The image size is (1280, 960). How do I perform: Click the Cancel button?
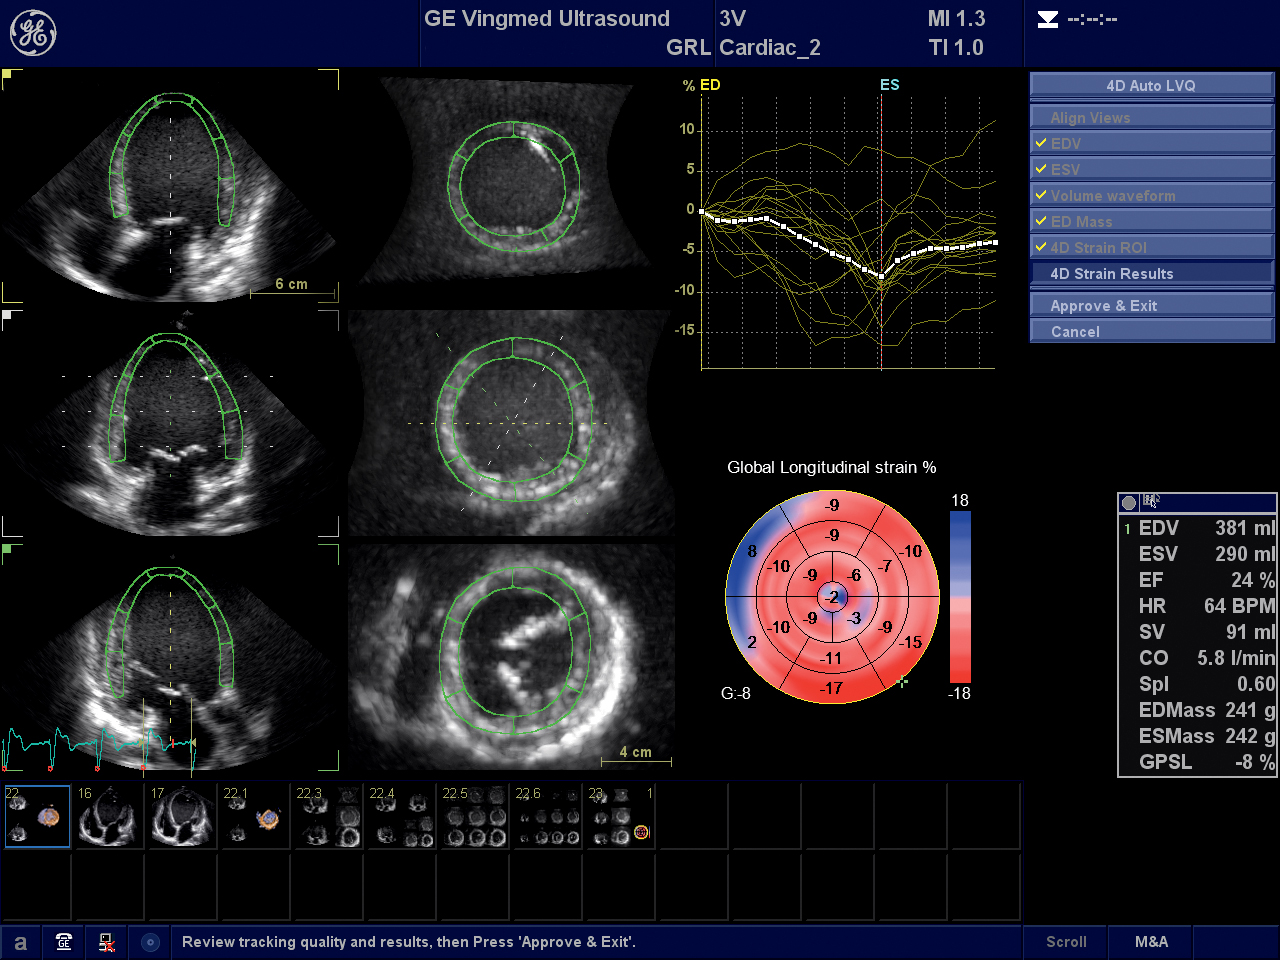[1151, 330]
